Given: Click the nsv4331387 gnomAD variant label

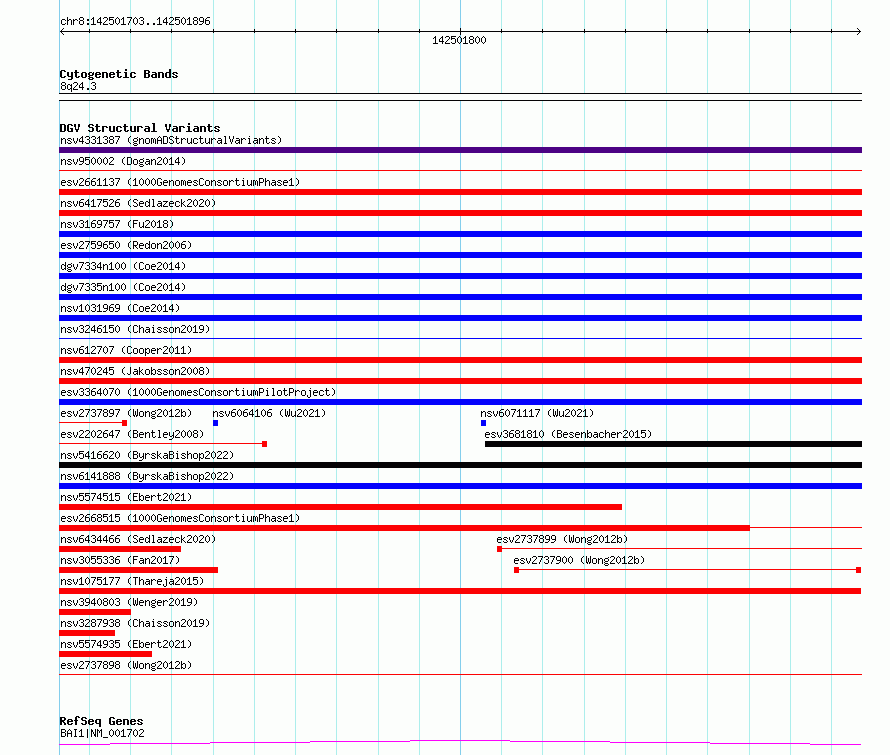Looking at the screenshot, I should (x=171, y=140).
